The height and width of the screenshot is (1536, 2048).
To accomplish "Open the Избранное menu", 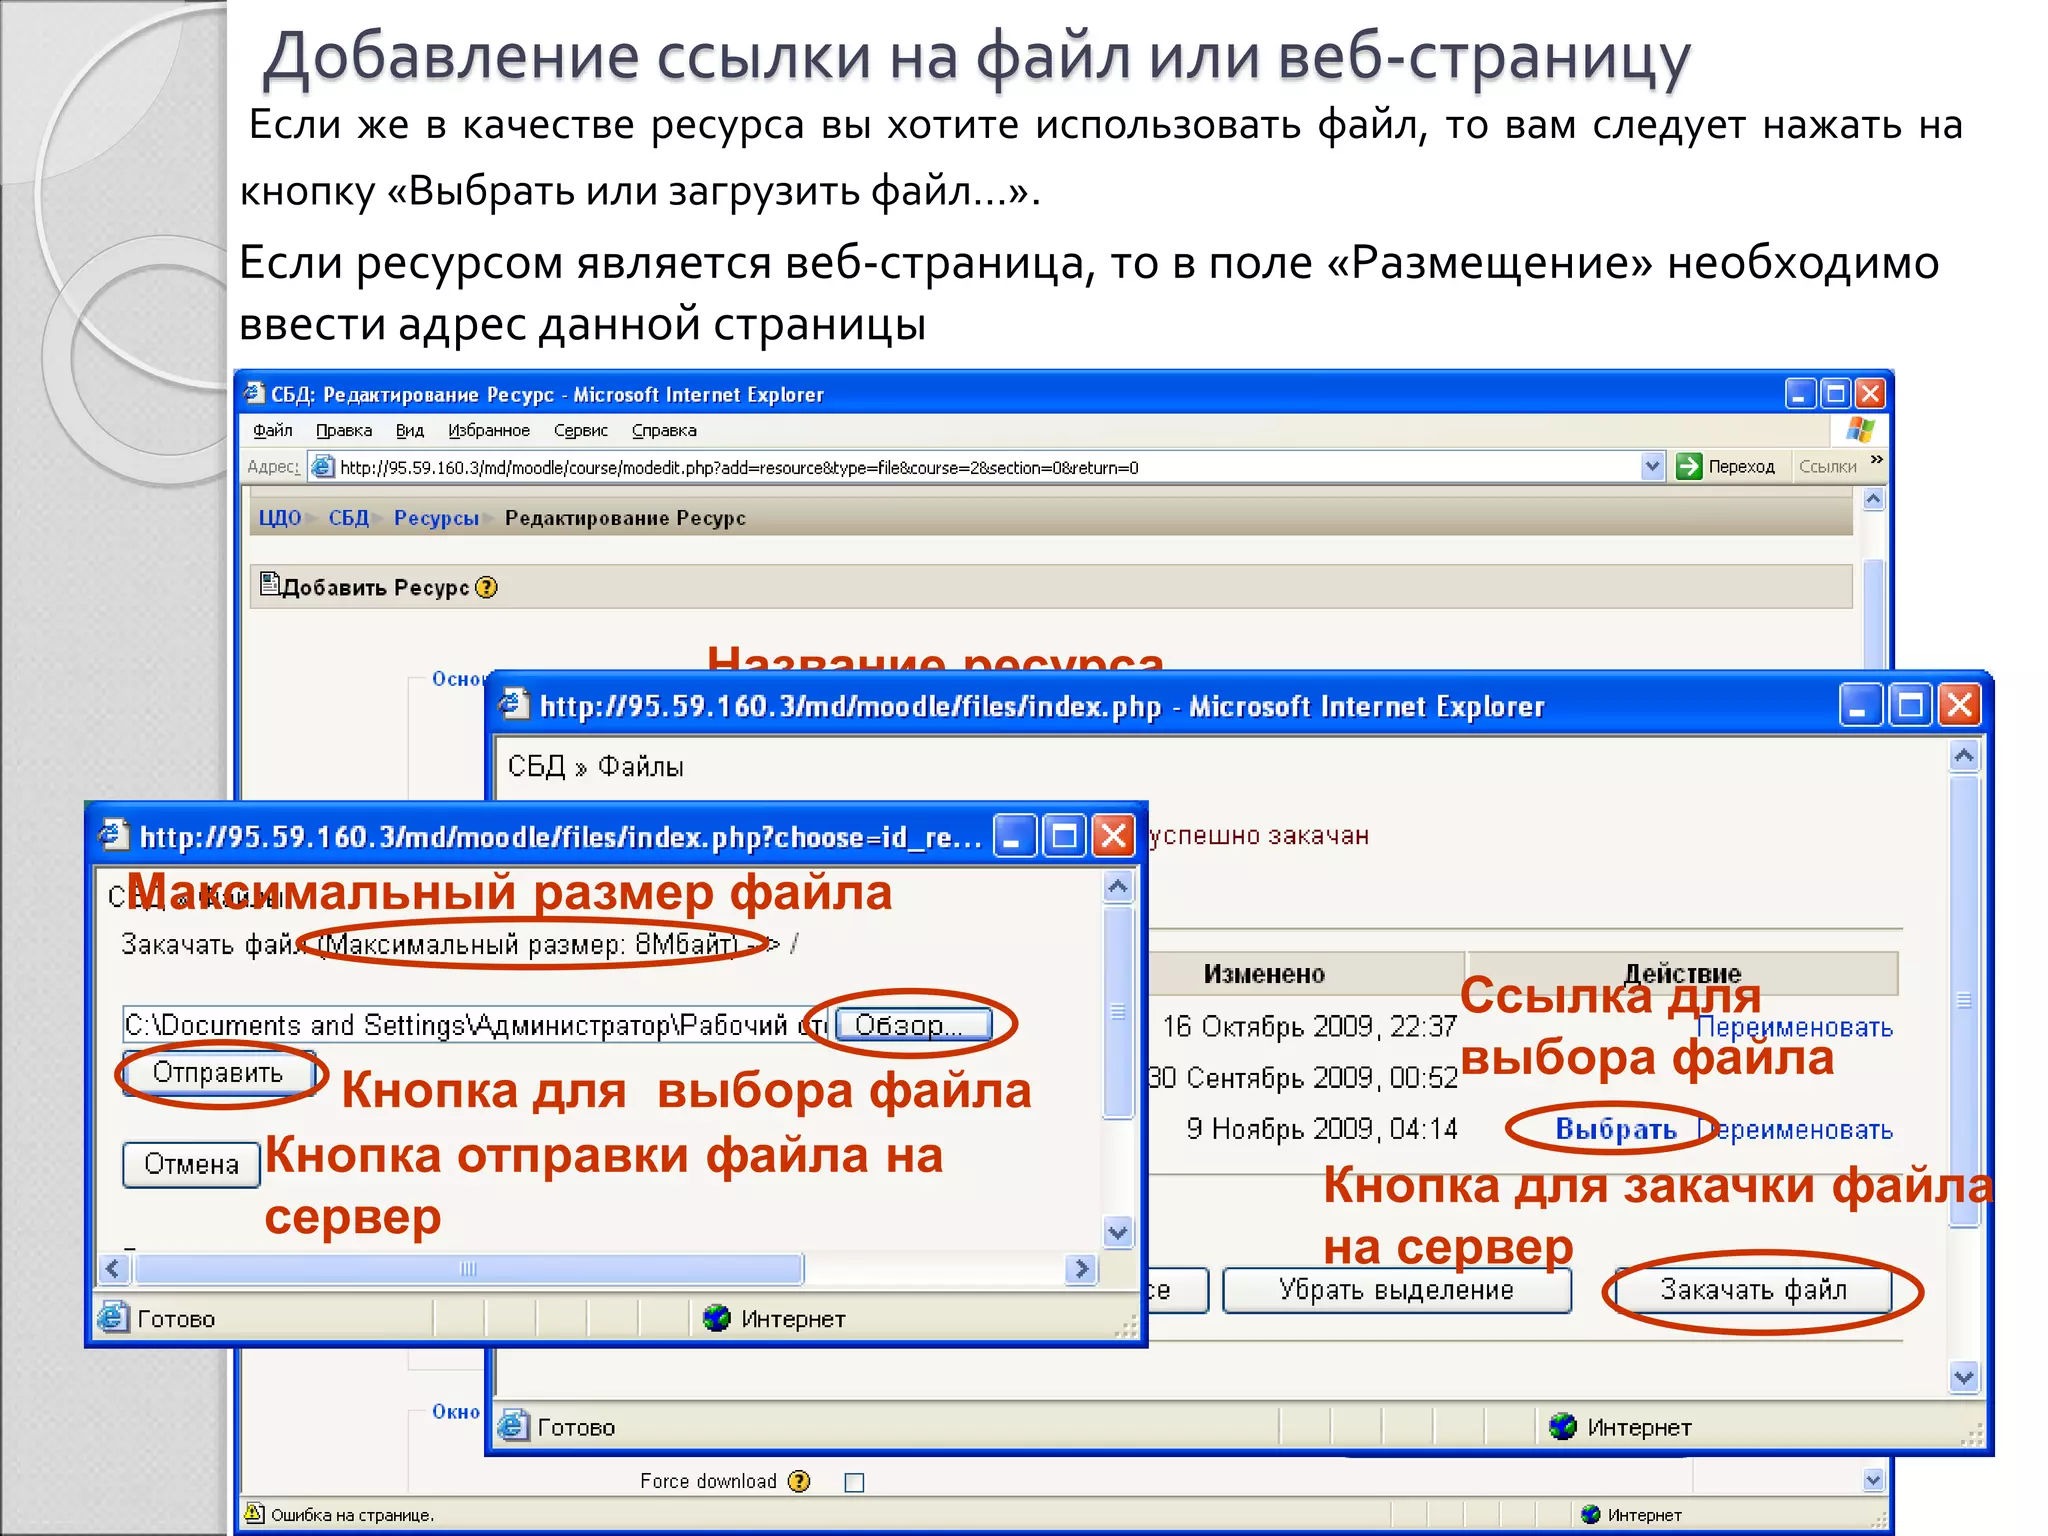I will pyautogui.click(x=488, y=430).
